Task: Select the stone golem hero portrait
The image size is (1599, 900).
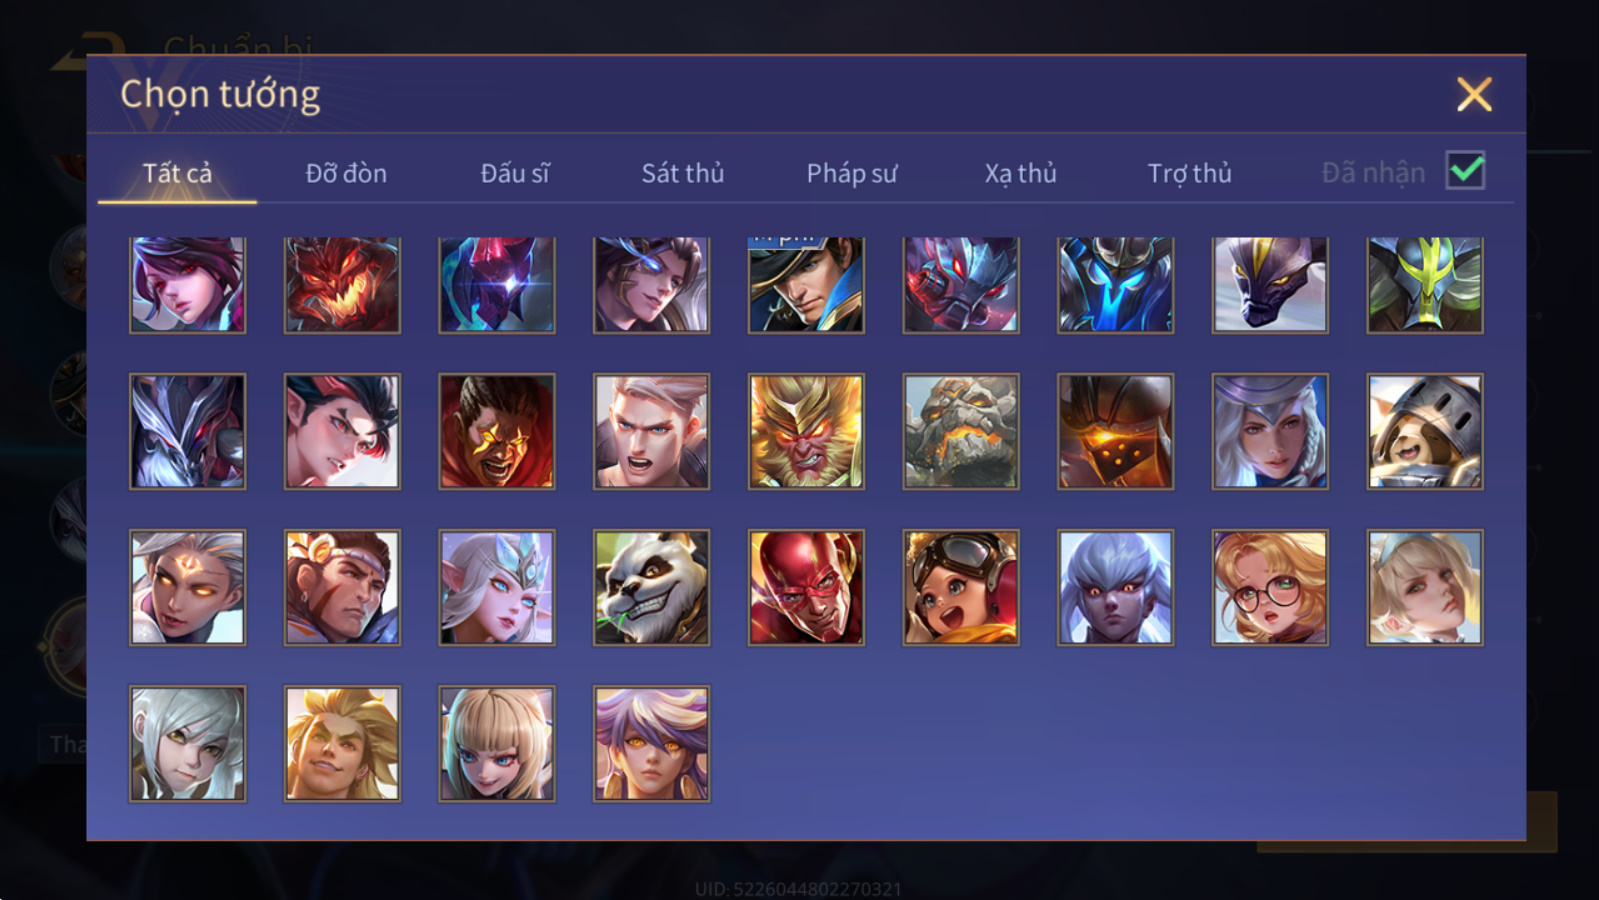Action: (961, 432)
